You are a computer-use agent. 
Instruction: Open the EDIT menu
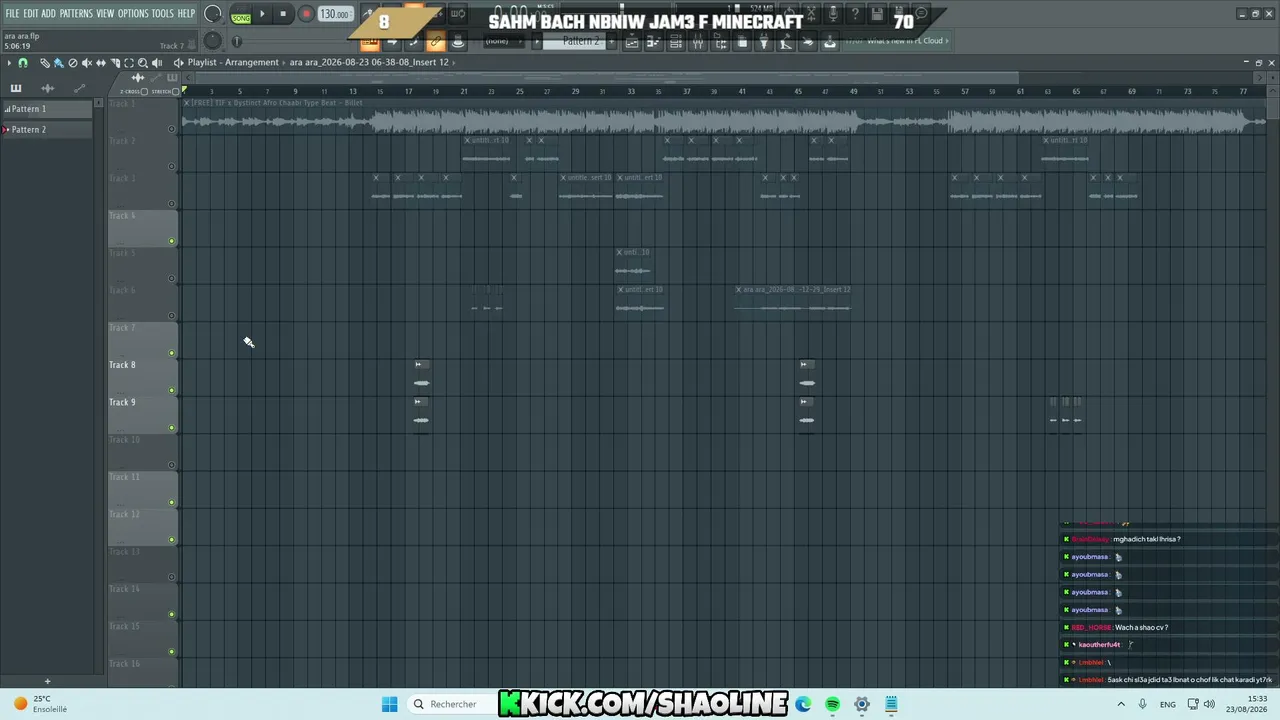30,13
